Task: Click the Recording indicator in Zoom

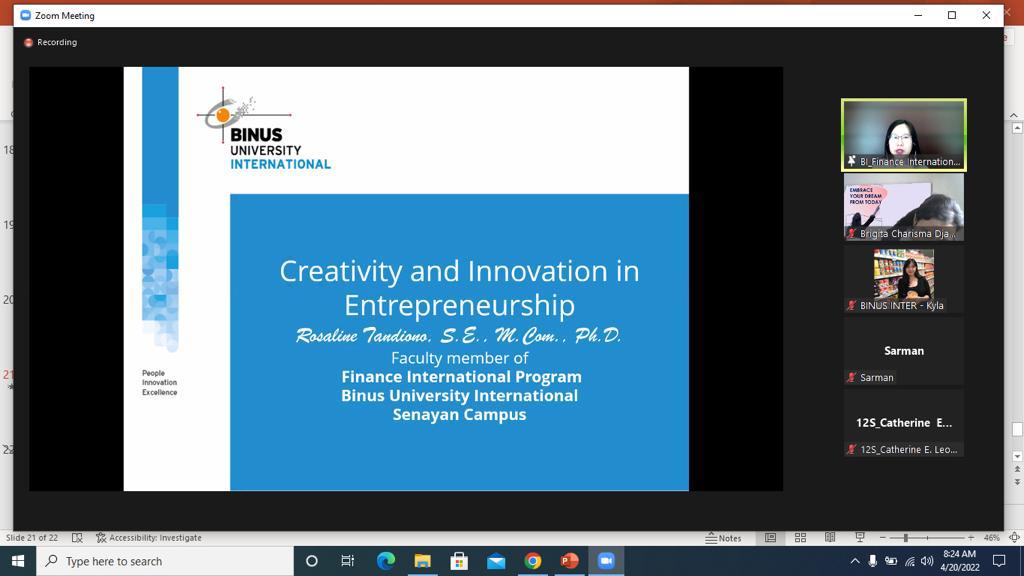Action: click(50, 42)
